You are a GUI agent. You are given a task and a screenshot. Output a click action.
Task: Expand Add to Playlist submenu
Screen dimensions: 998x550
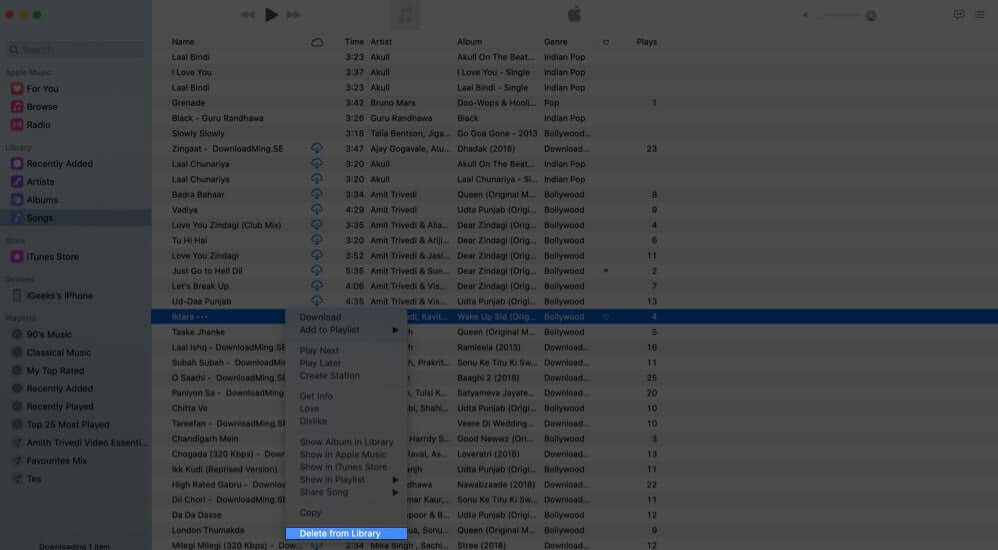346,330
